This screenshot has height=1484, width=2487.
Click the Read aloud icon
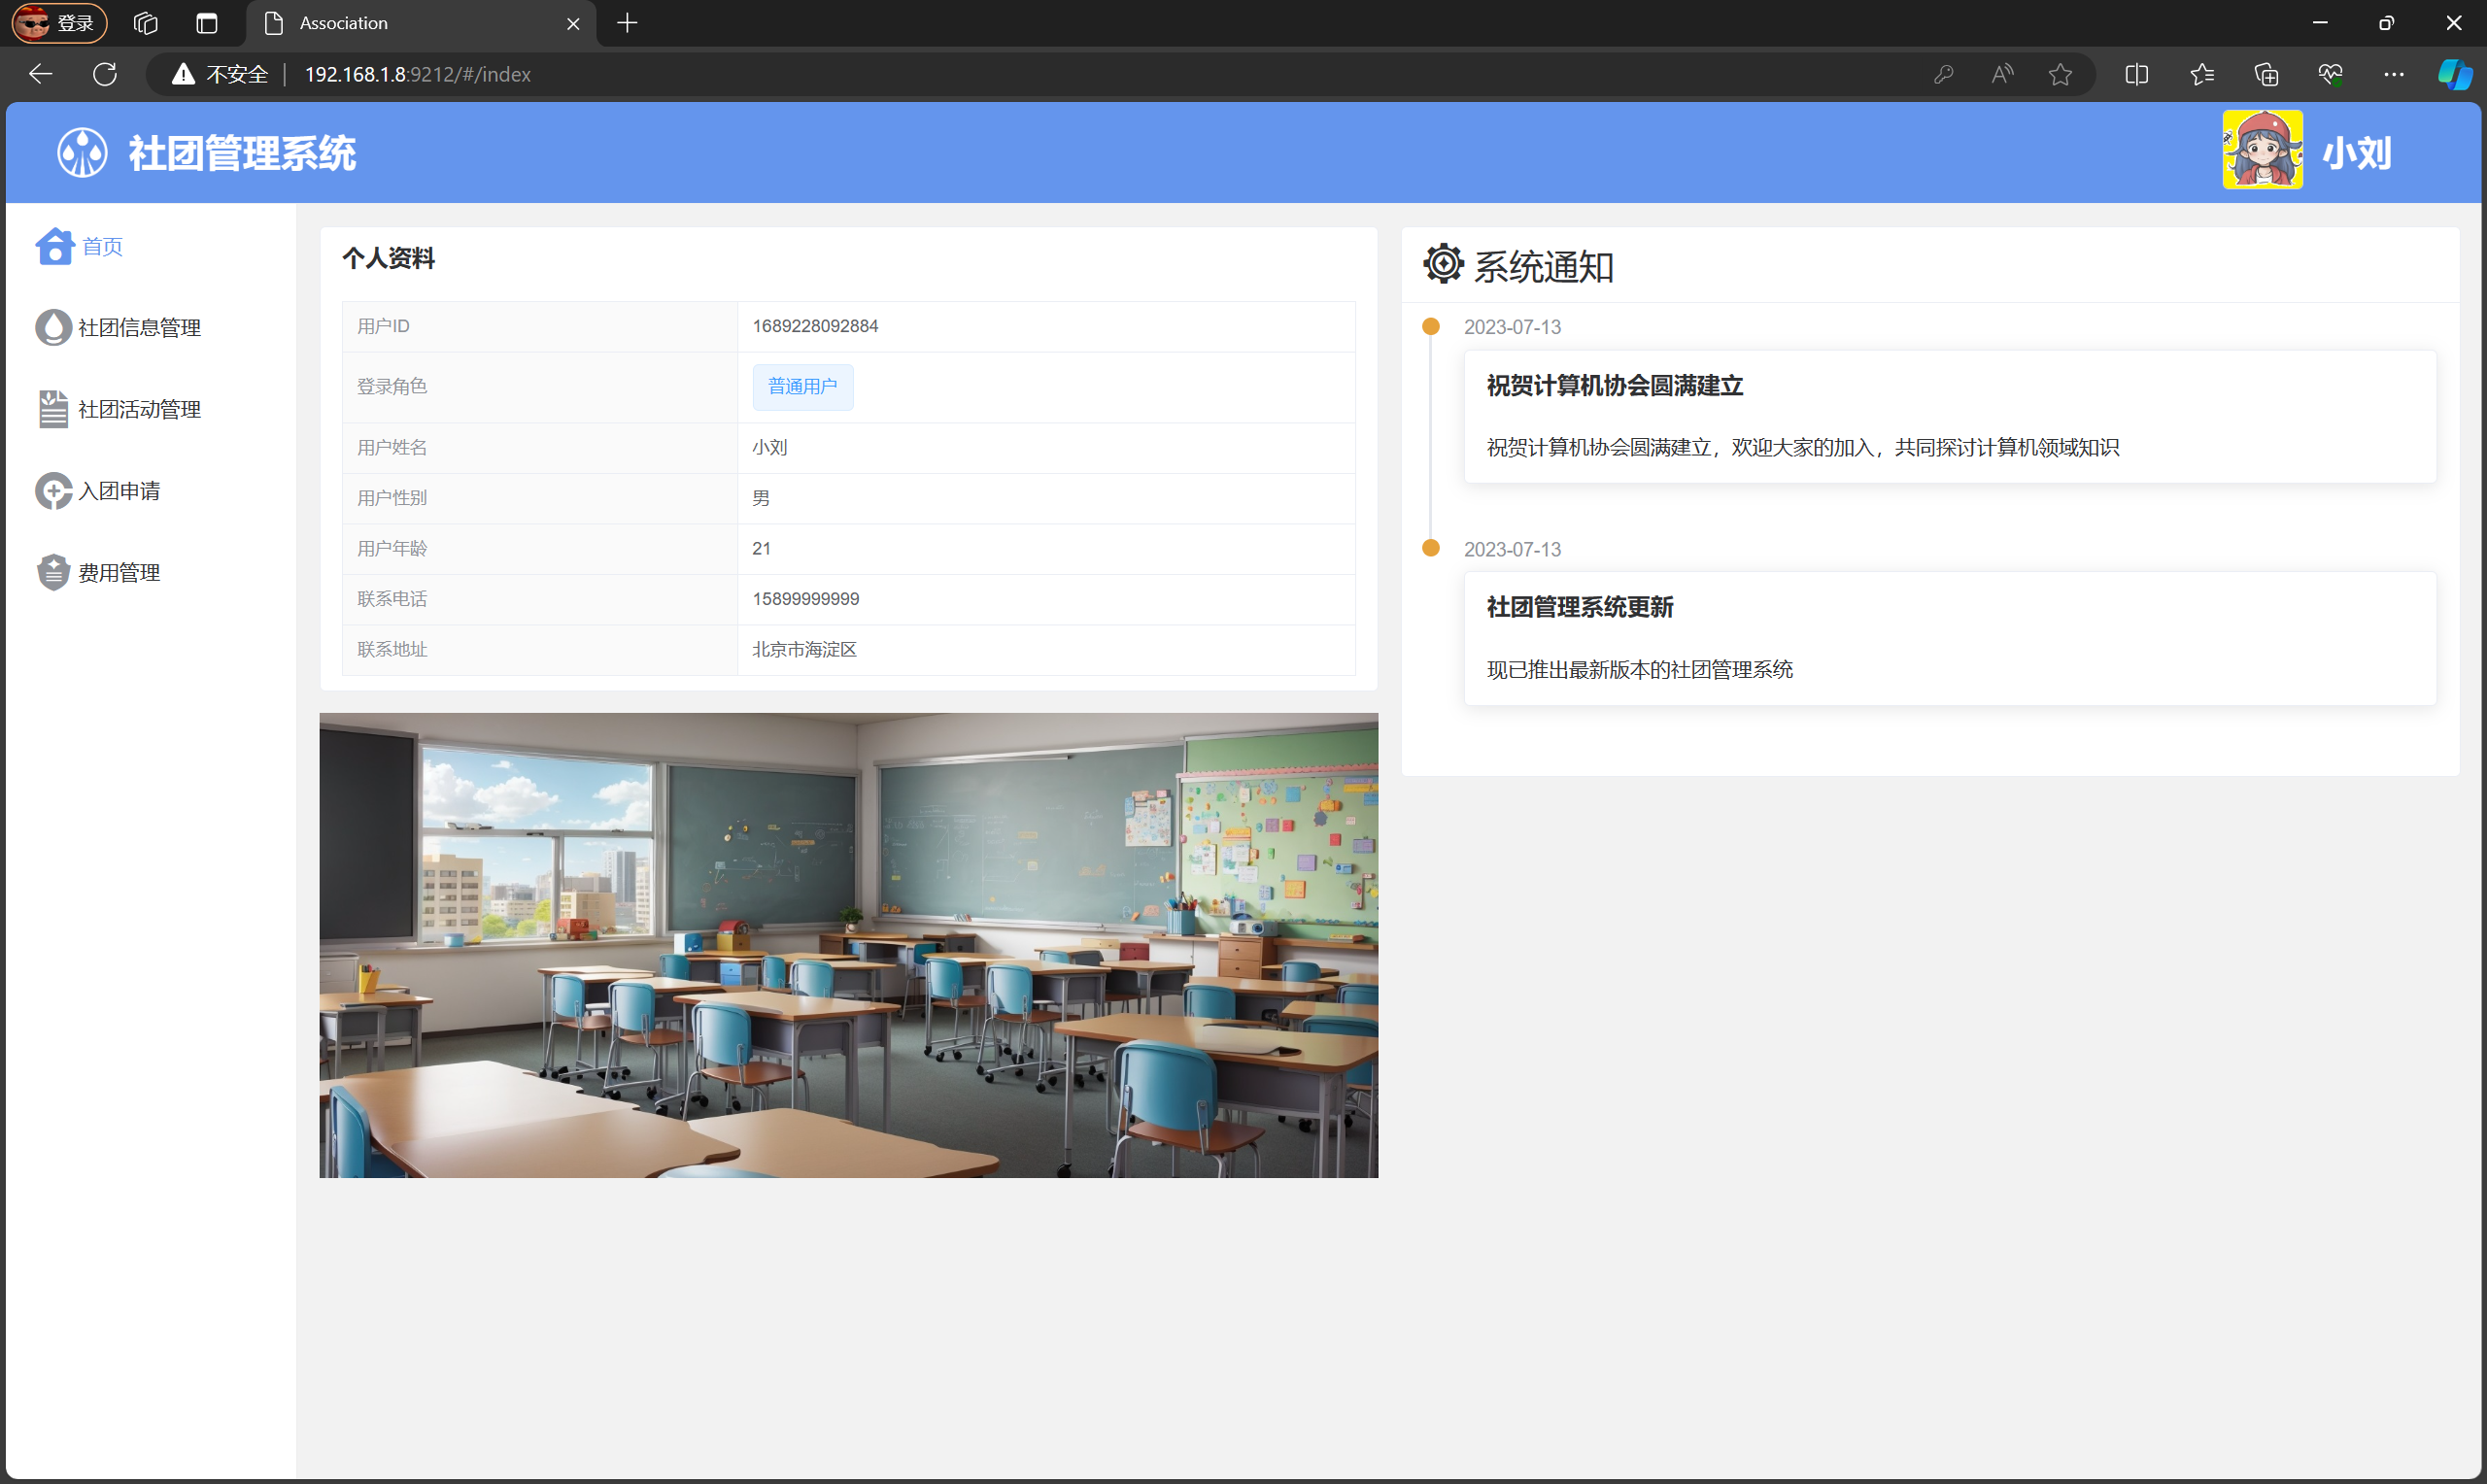point(2001,74)
